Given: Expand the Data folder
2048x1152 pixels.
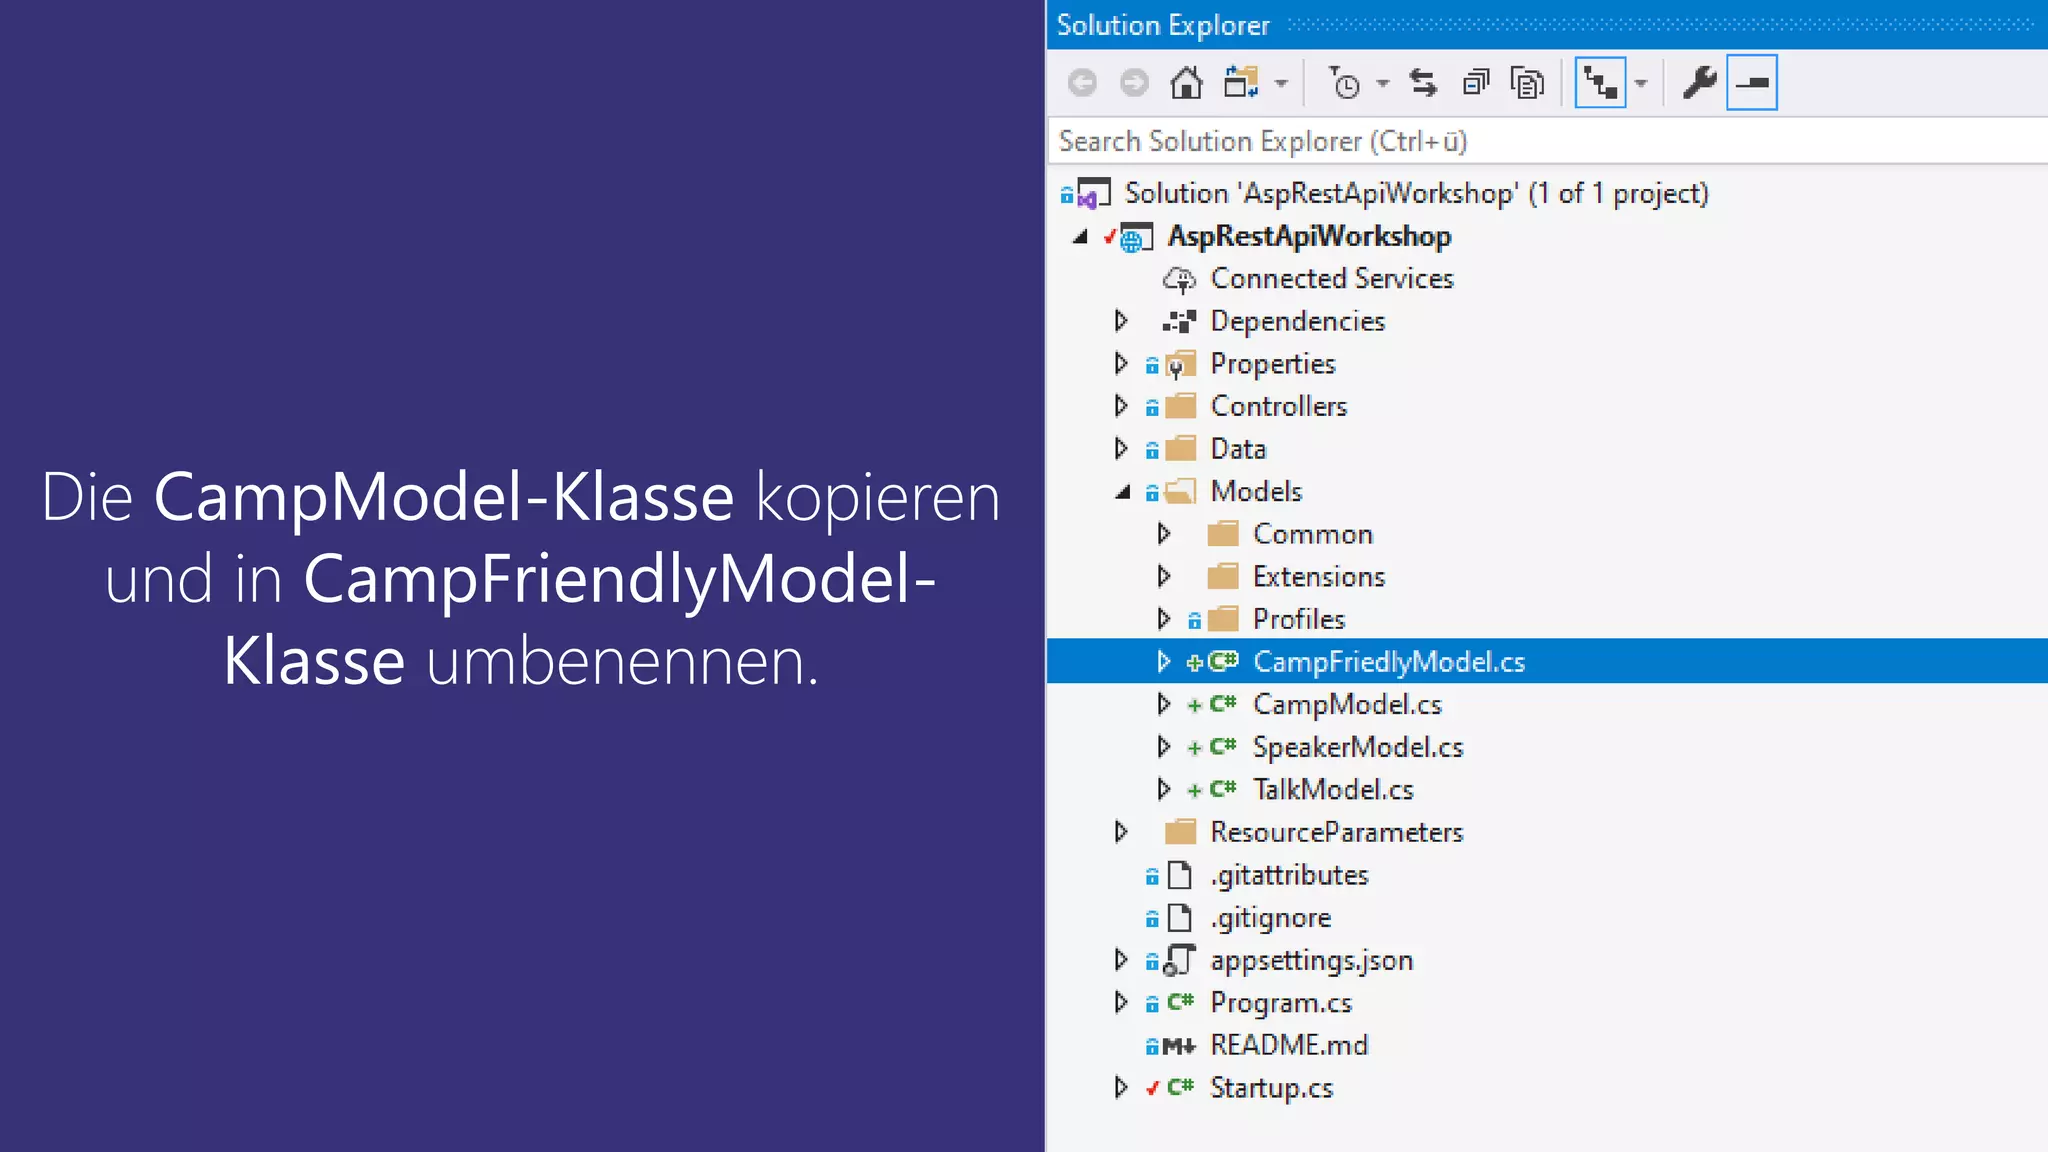Looking at the screenshot, I should pyautogui.click(x=1121, y=449).
